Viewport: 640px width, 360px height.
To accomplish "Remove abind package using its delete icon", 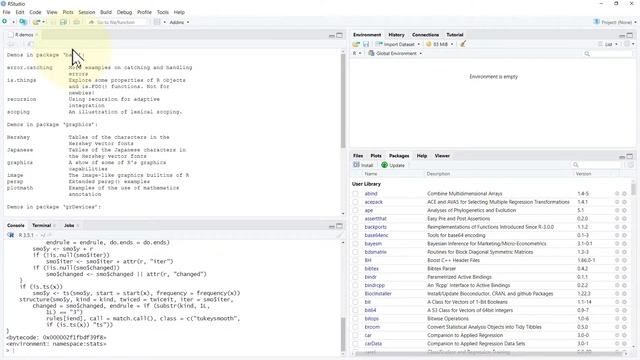I will 624,194.
